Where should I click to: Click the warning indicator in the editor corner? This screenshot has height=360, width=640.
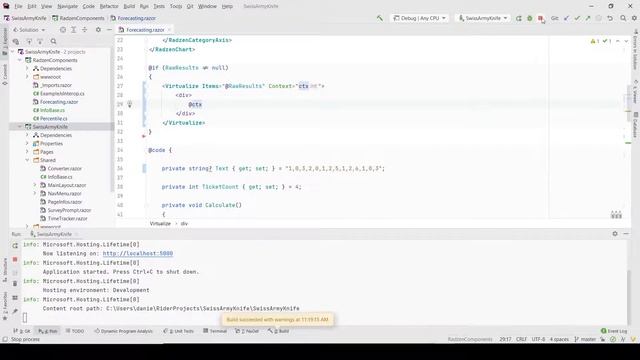(595, 41)
